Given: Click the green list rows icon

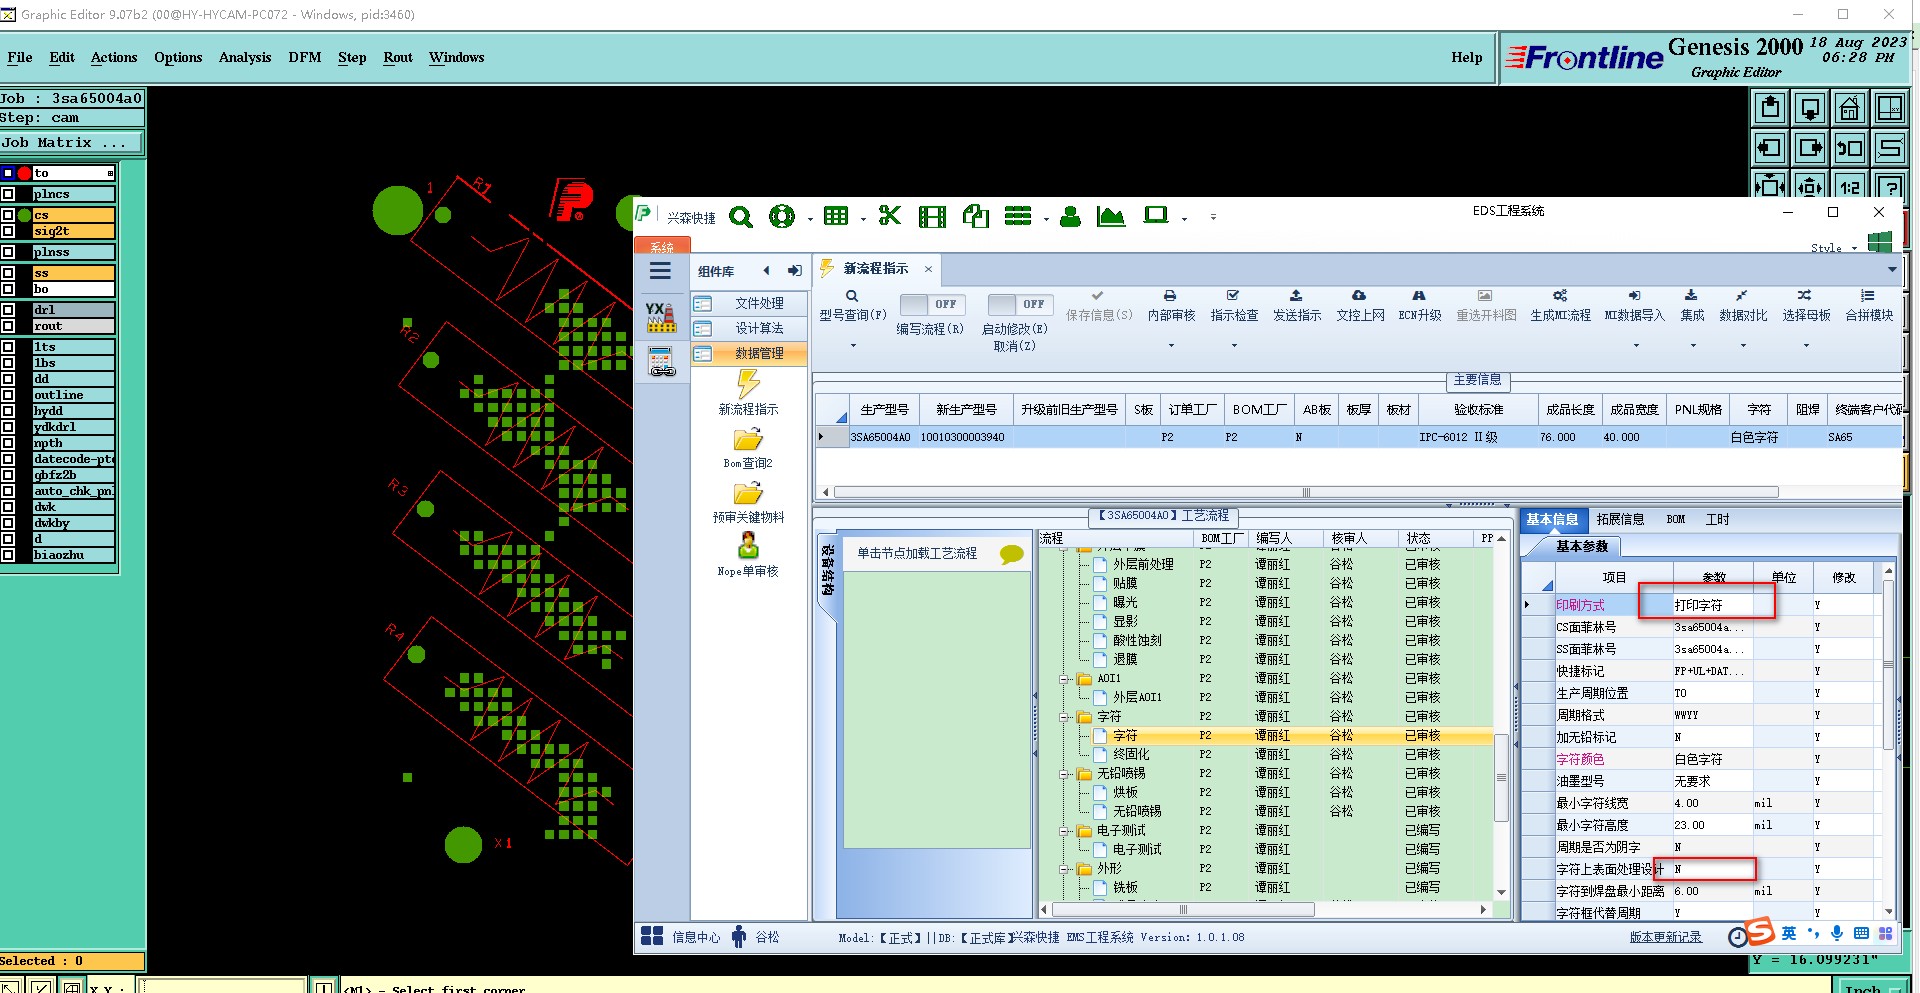Looking at the screenshot, I should (x=1018, y=216).
